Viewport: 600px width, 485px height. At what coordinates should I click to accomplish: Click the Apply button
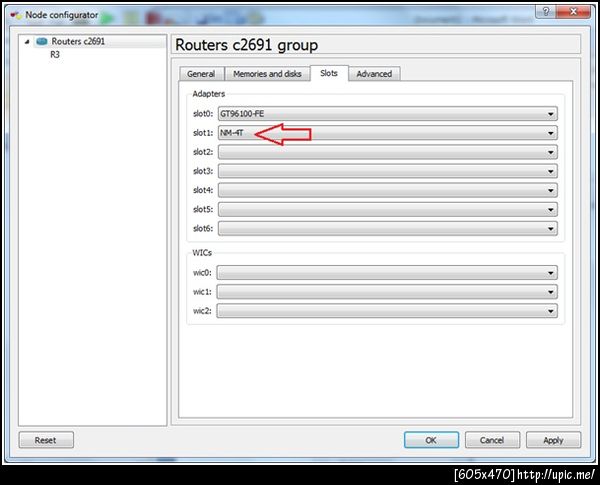tap(553, 440)
